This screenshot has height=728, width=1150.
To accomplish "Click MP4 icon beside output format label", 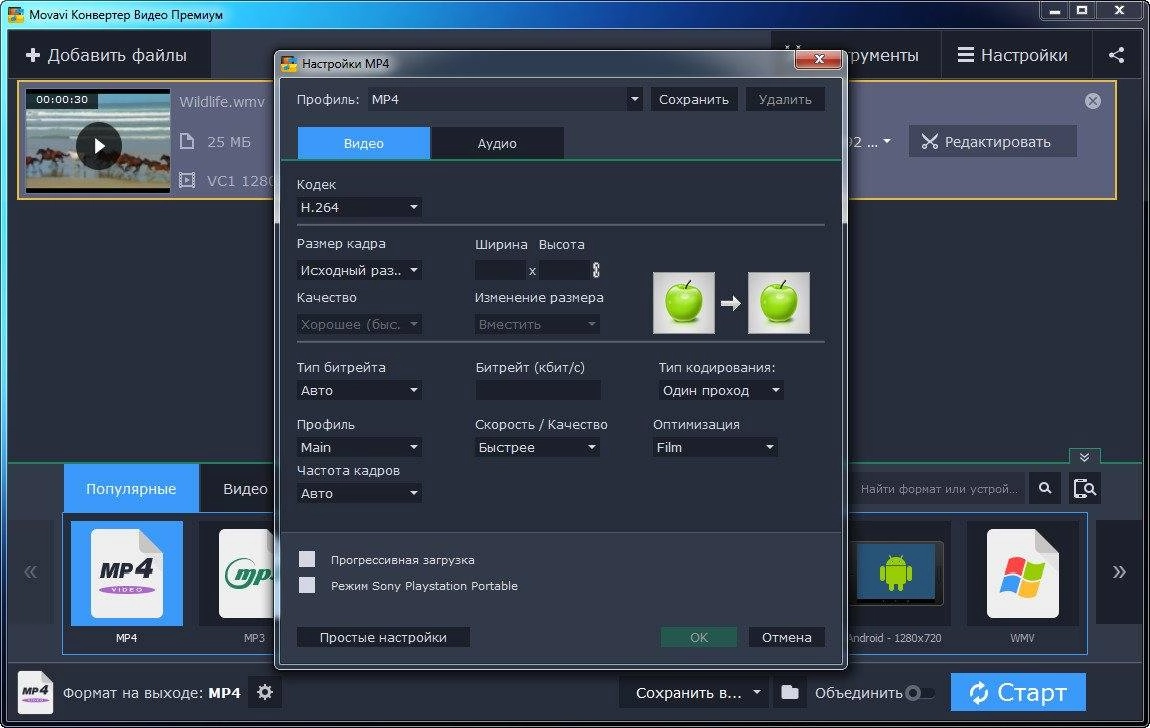I will (35, 692).
